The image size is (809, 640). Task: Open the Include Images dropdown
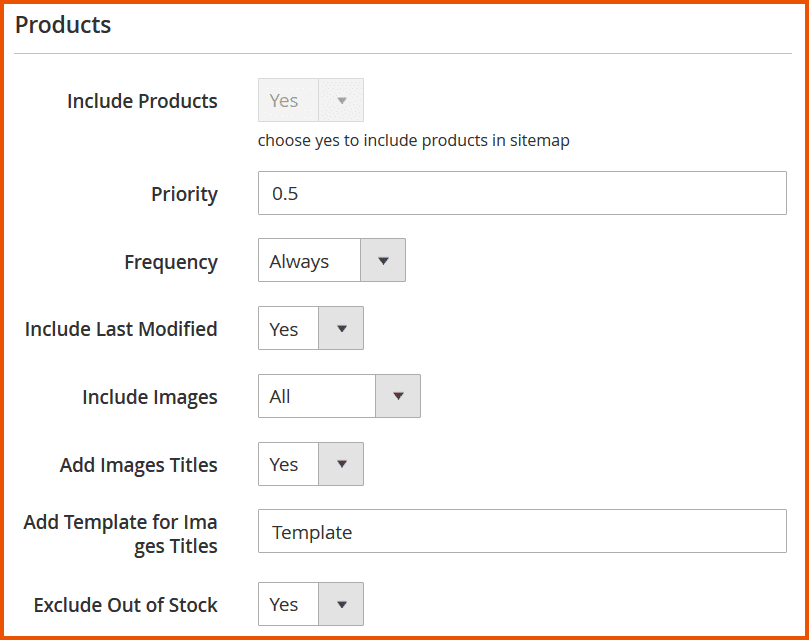pos(338,396)
